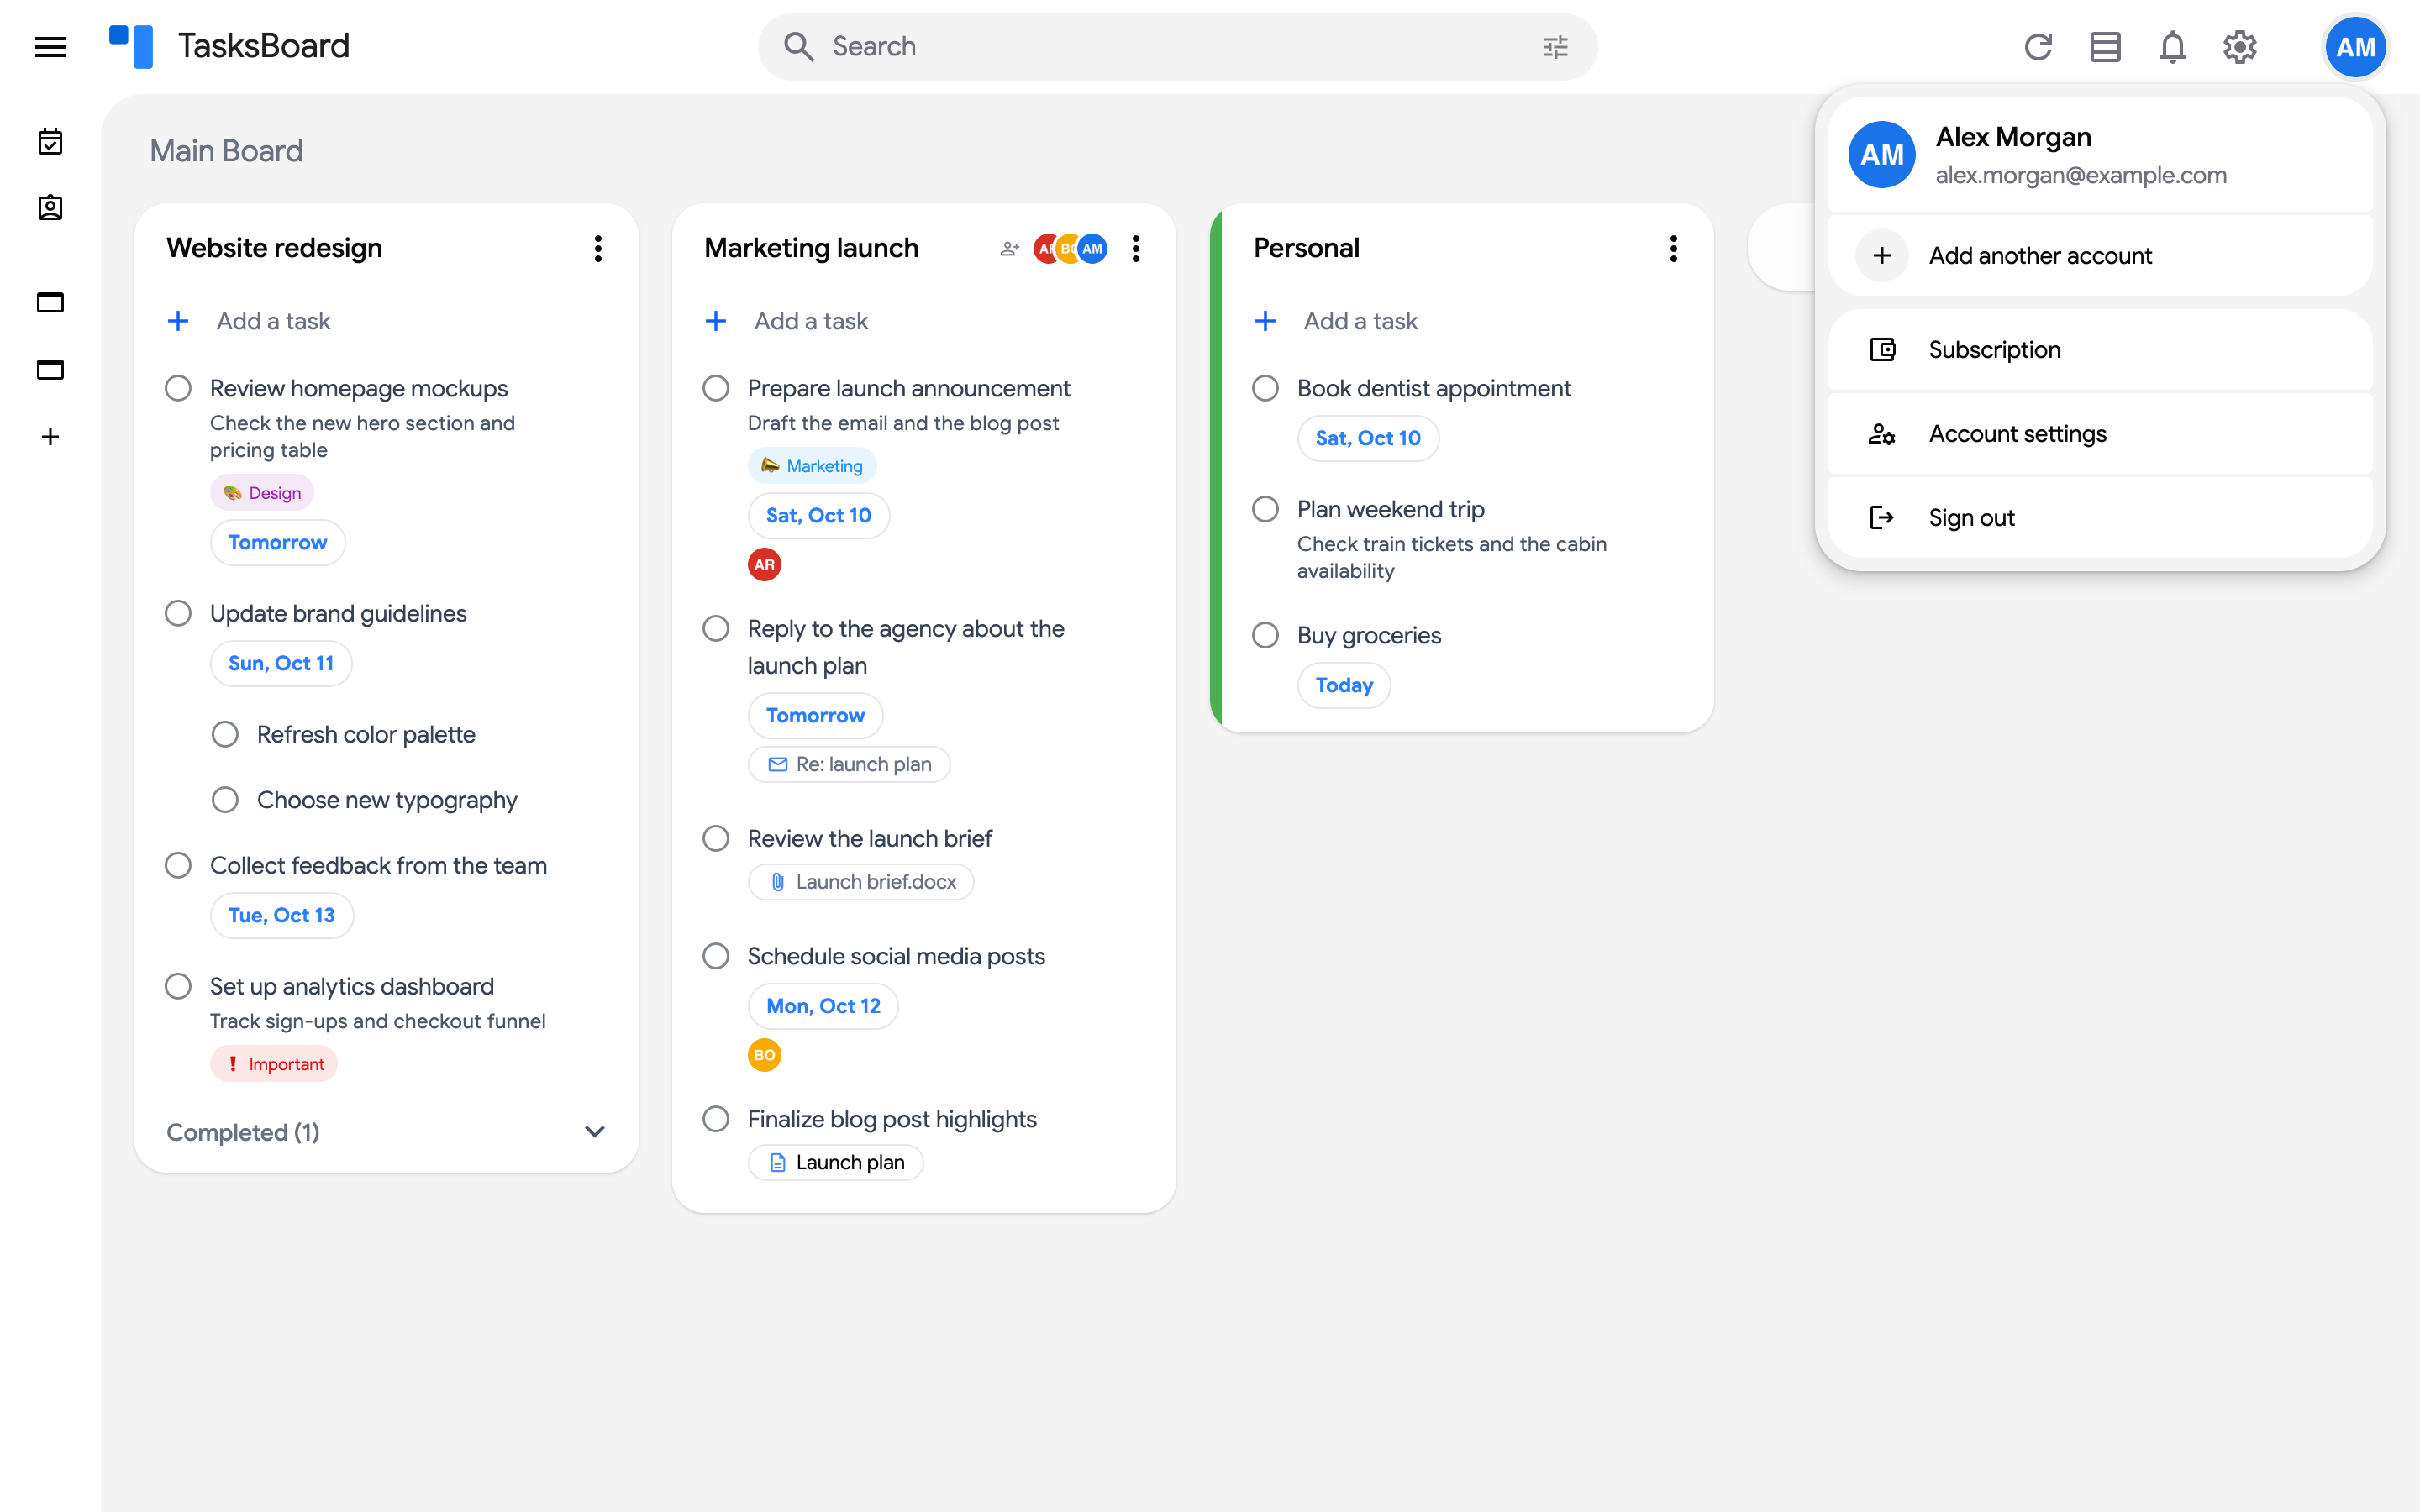The width and height of the screenshot is (2420, 1512).
Task: Open the Launch brief.docx attachment chip
Action: [x=861, y=882]
